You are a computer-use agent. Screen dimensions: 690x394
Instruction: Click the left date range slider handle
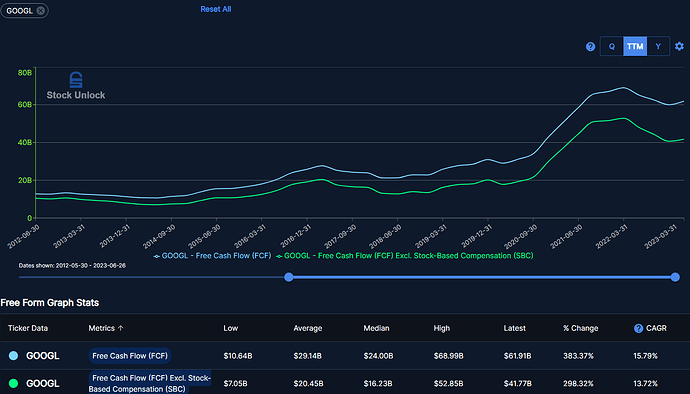(289, 277)
